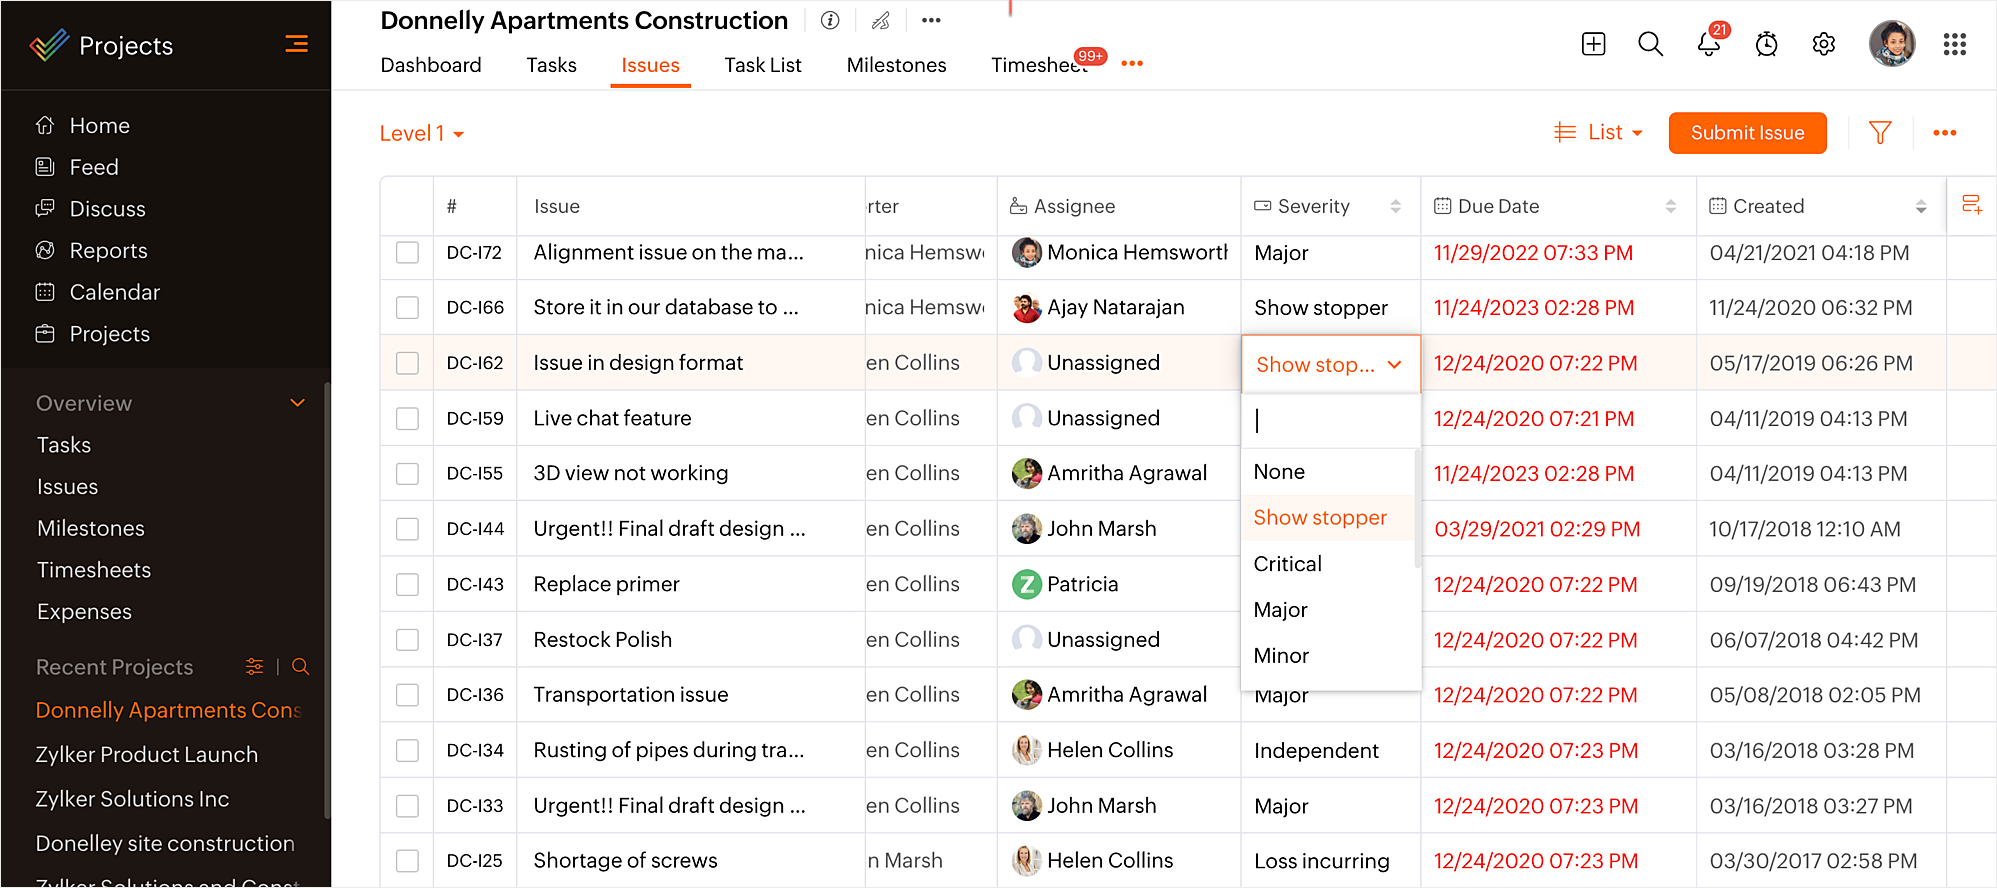
Task: Click the severity dropdown list scrollbar
Action: pos(1417,510)
